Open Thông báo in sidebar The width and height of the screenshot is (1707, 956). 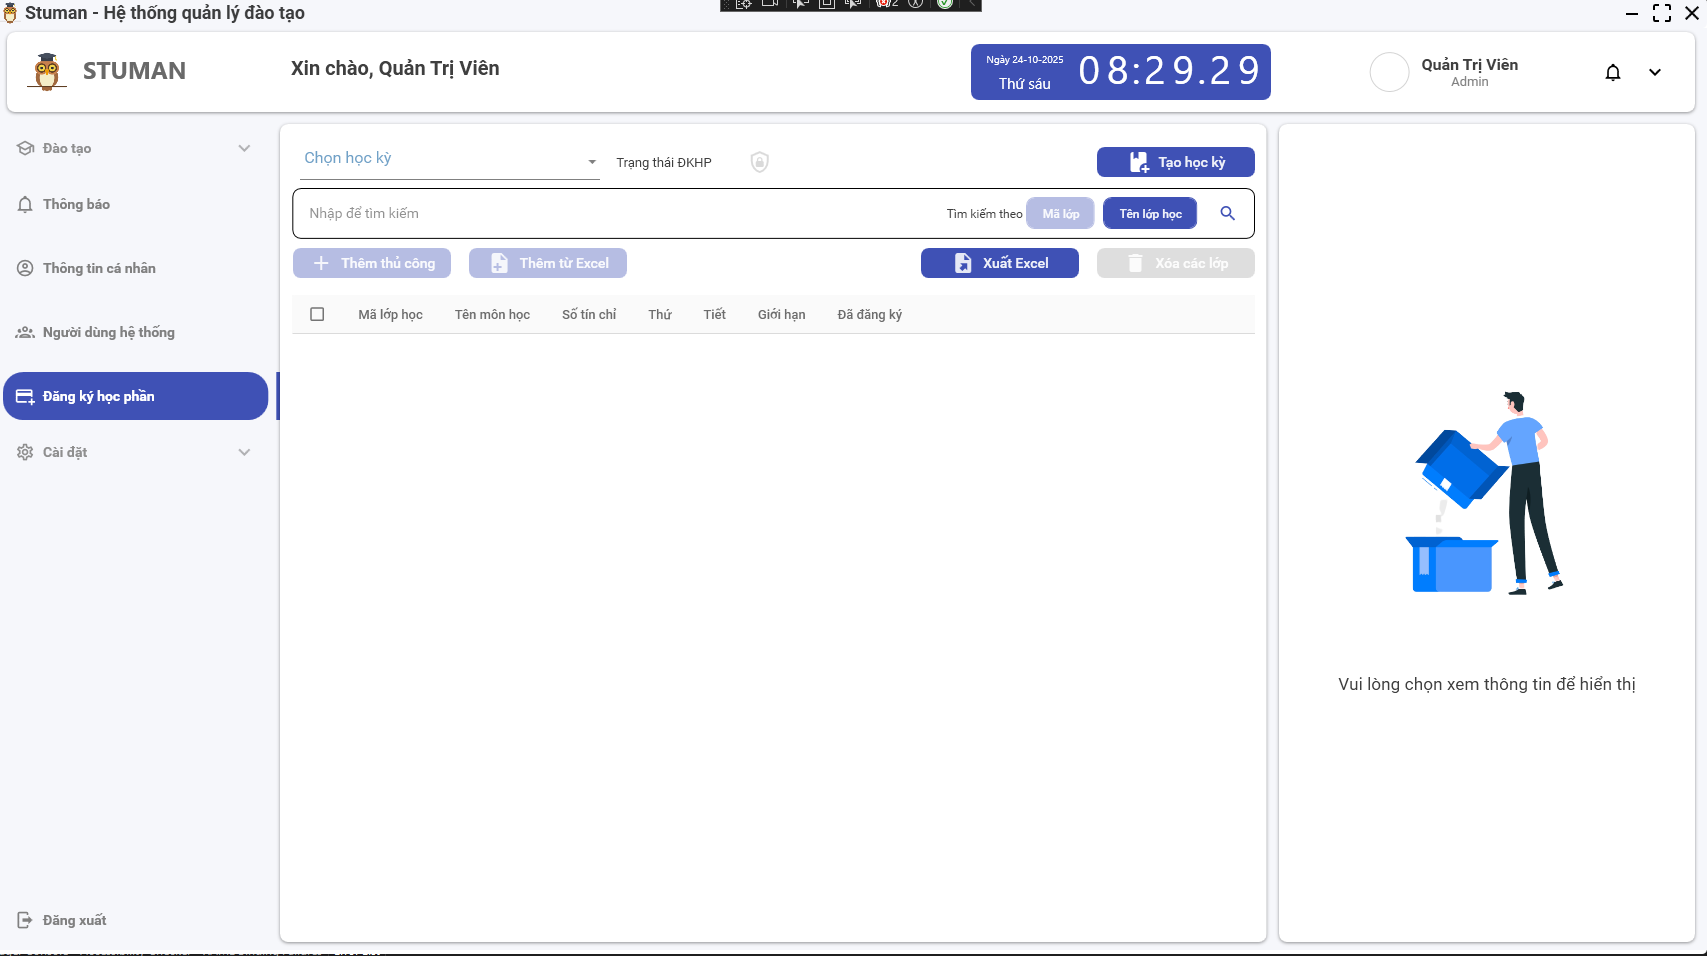point(76,204)
